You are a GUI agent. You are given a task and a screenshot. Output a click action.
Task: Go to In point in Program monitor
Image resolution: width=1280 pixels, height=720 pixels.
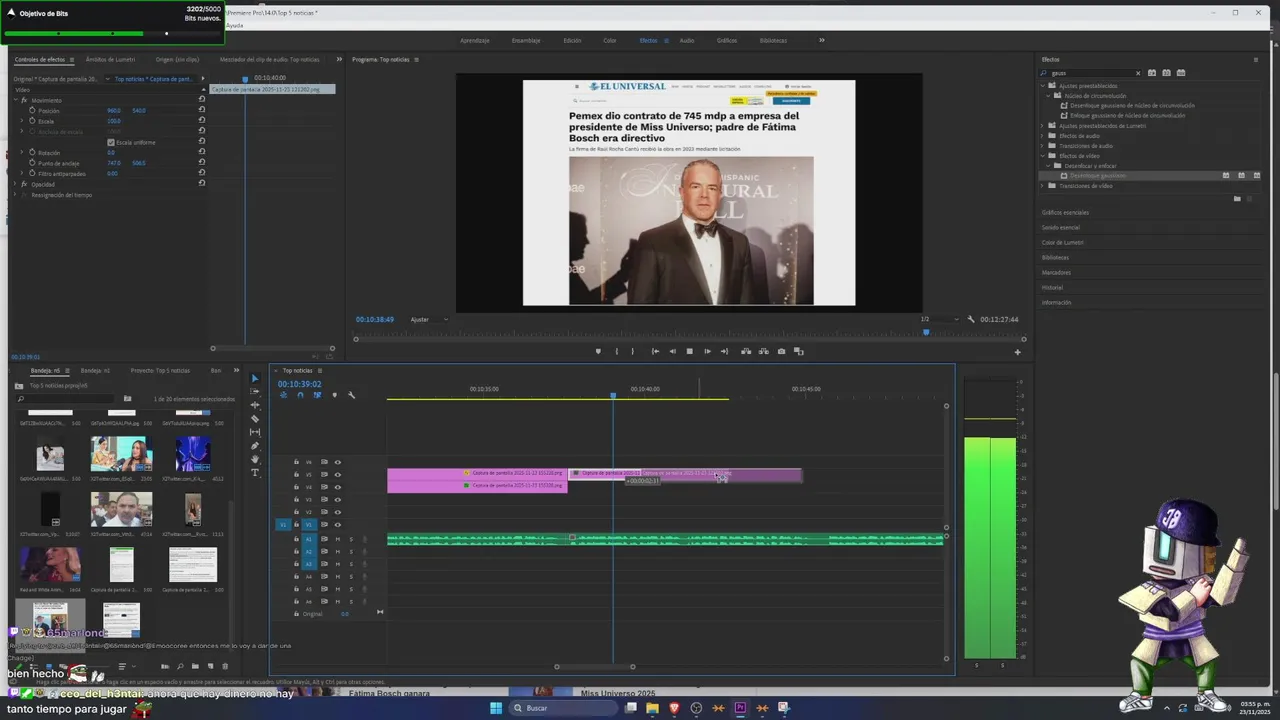point(655,351)
